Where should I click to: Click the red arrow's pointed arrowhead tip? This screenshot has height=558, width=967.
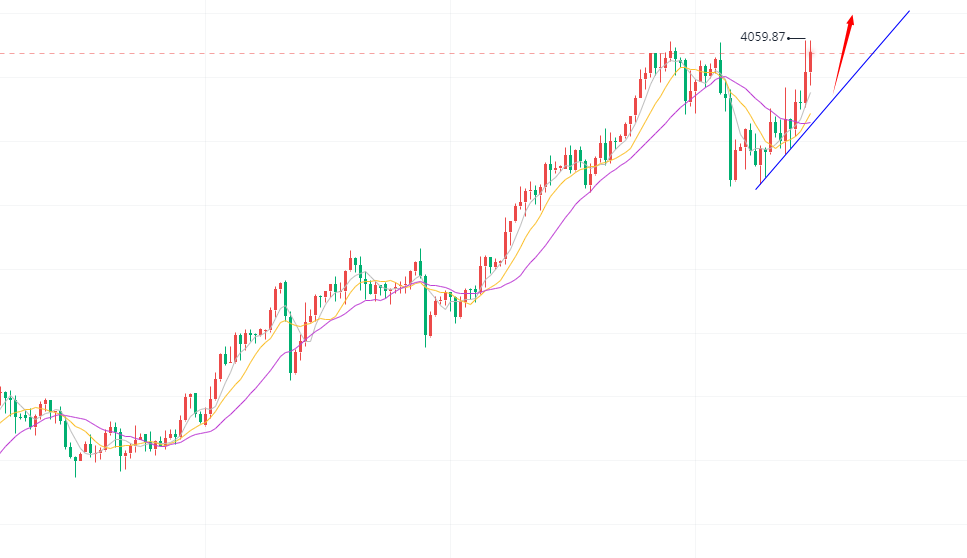click(x=851, y=16)
